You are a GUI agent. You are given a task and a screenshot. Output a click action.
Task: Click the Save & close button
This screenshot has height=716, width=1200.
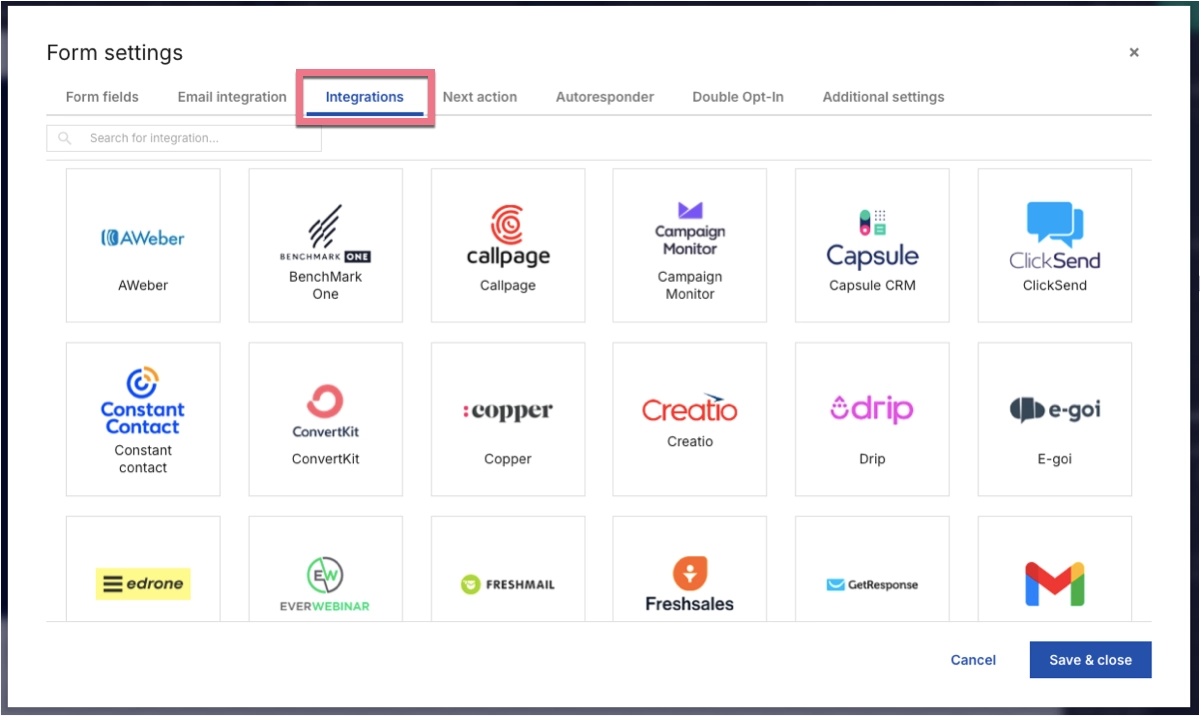coord(1090,660)
